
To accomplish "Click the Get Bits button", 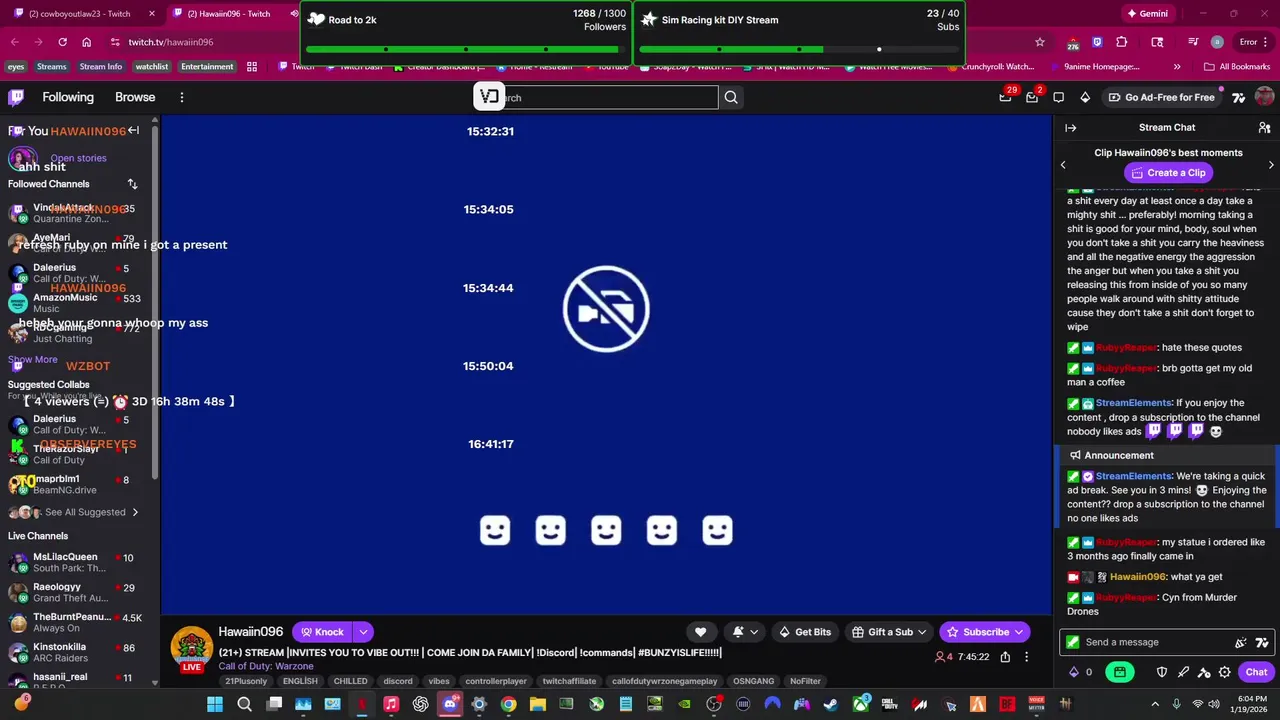I will click(804, 632).
